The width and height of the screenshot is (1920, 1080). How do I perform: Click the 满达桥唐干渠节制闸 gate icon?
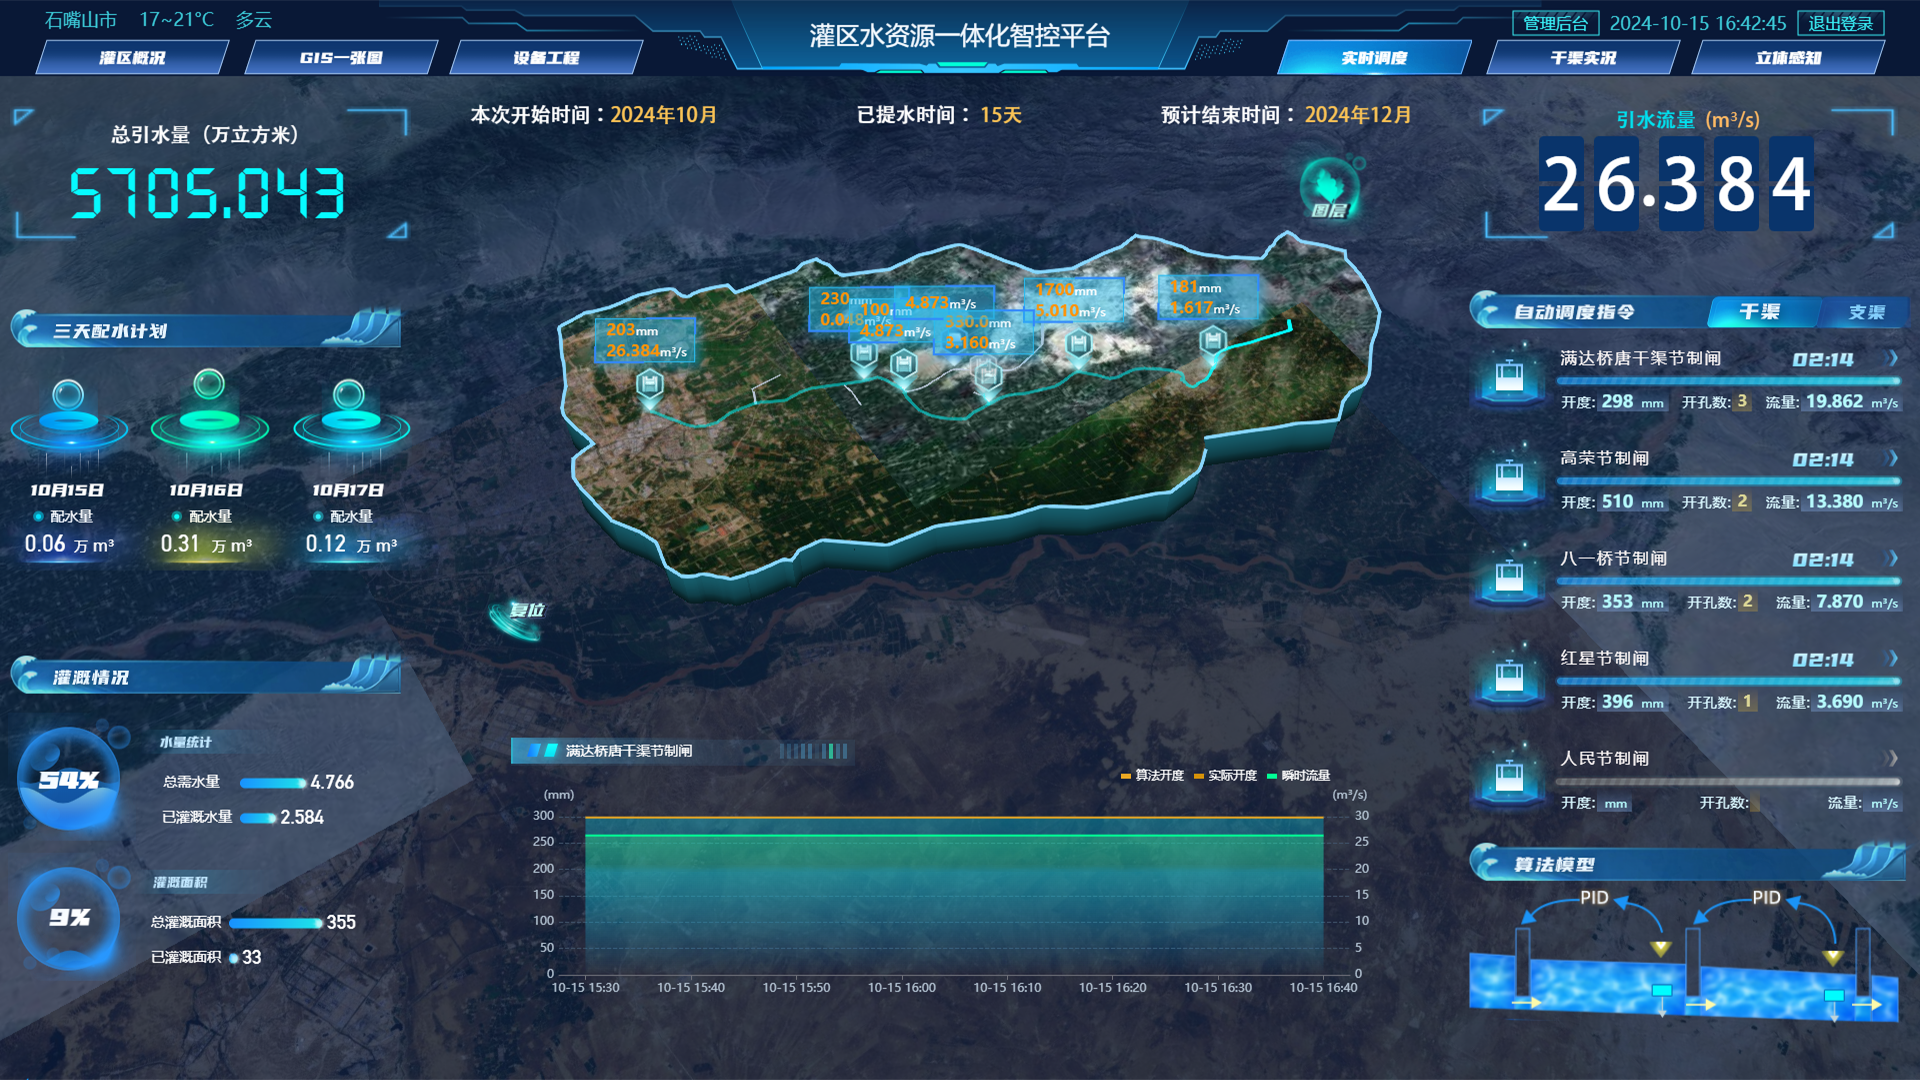(1509, 378)
